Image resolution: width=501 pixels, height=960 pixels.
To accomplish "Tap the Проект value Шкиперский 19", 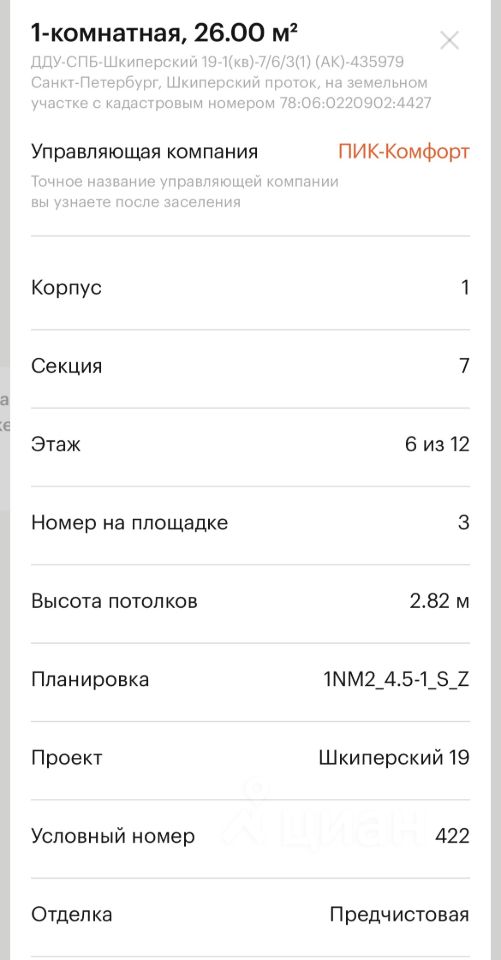I will tap(394, 758).
